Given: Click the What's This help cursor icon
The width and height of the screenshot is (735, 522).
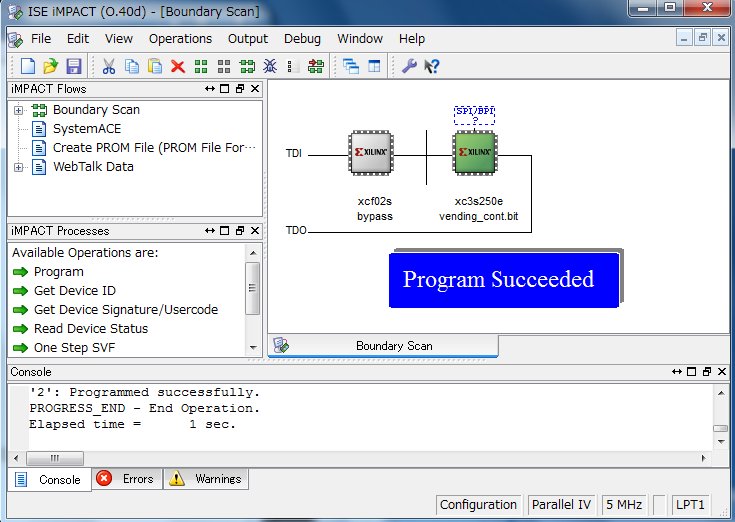Looking at the screenshot, I should [x=431, y=66].
